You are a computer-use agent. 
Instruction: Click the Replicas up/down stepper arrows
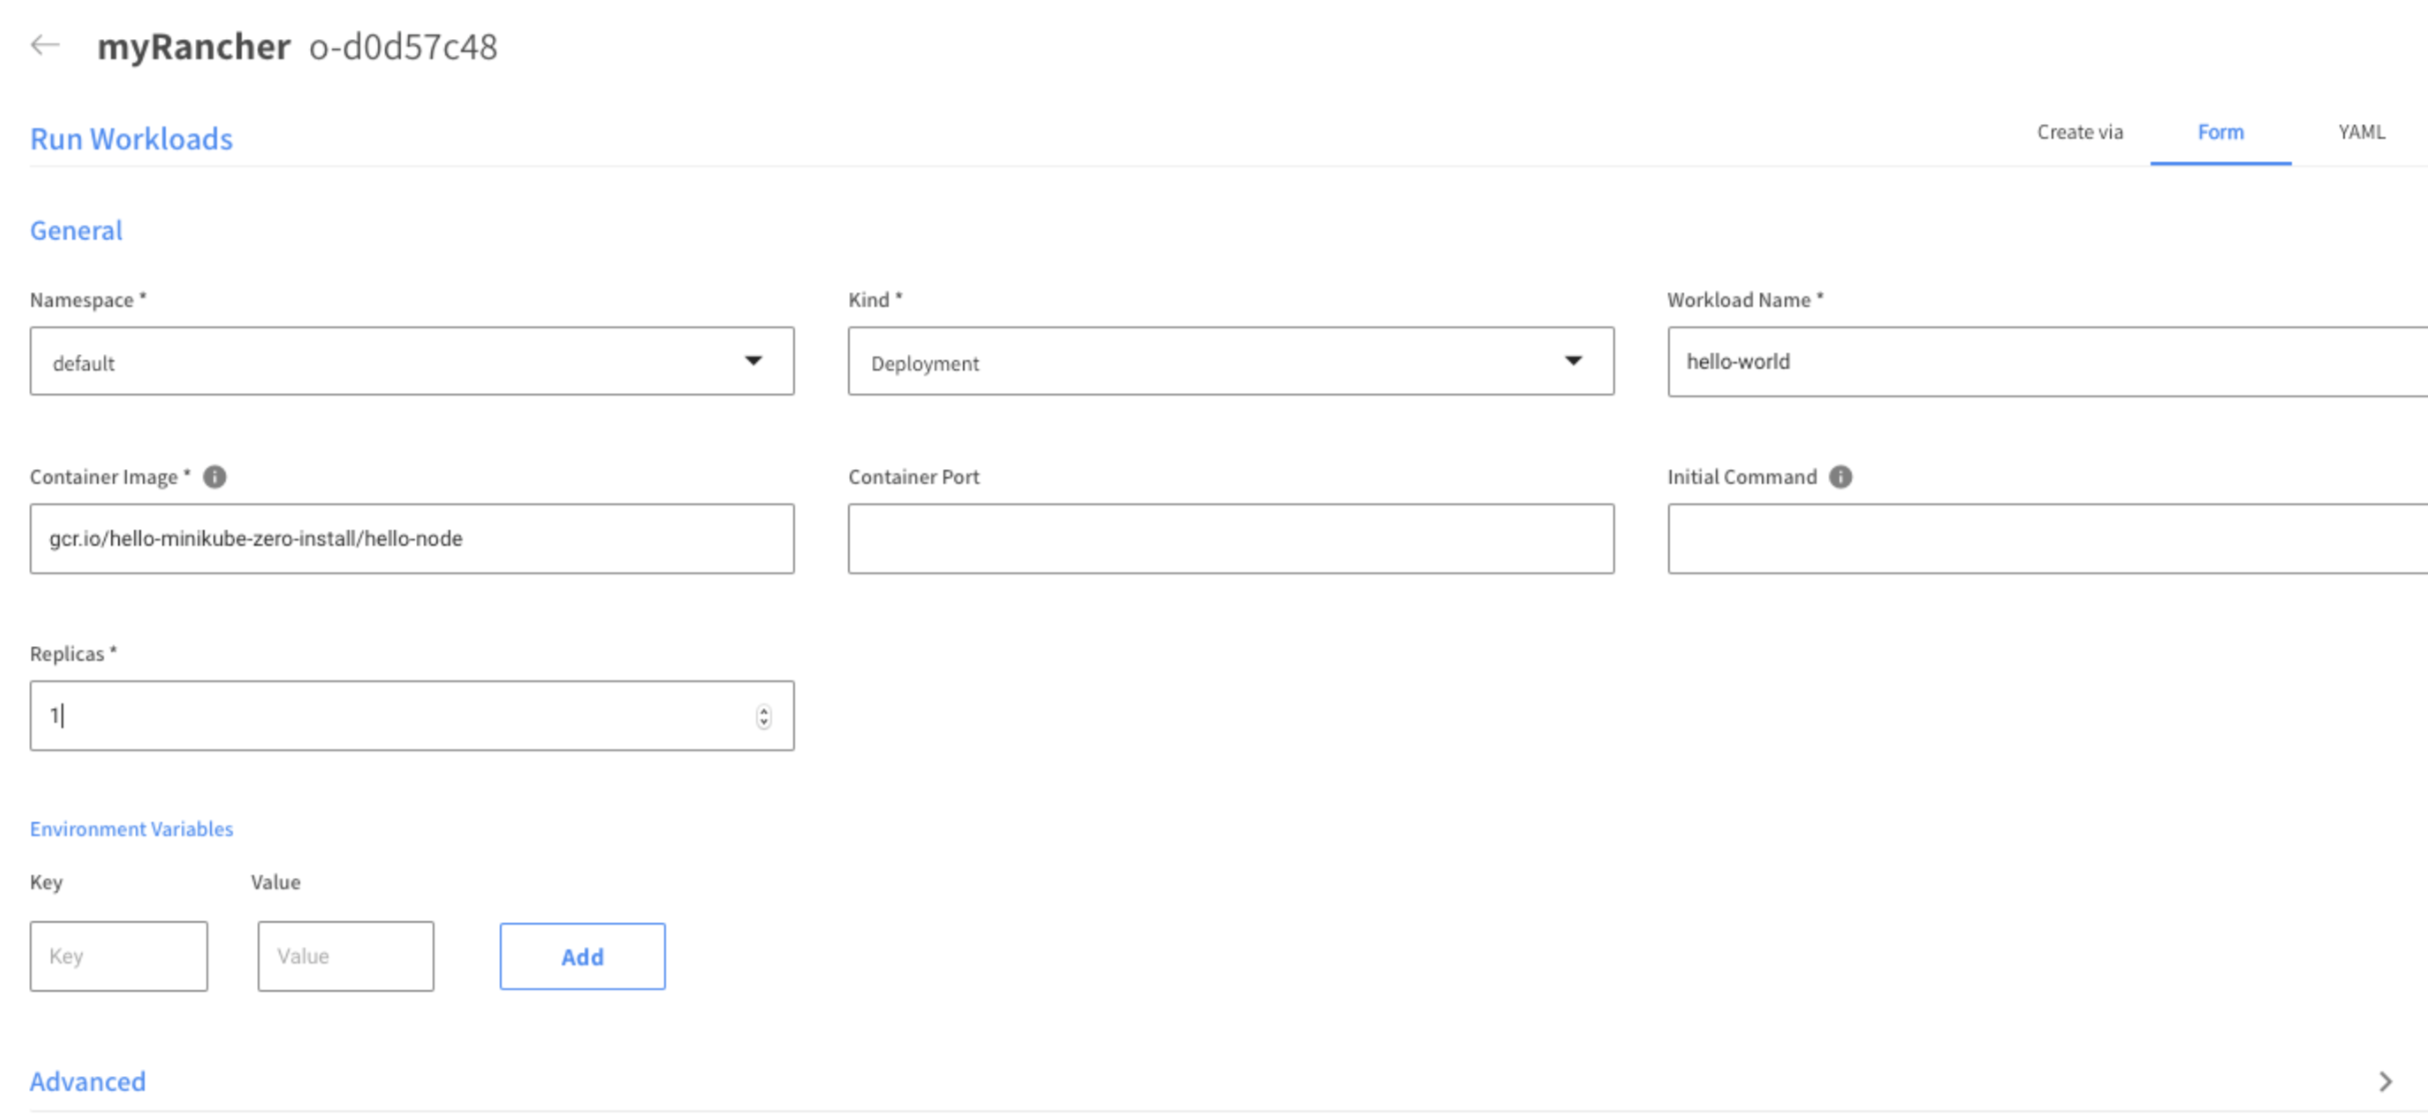pyautogui.click(x=763, y=716)
